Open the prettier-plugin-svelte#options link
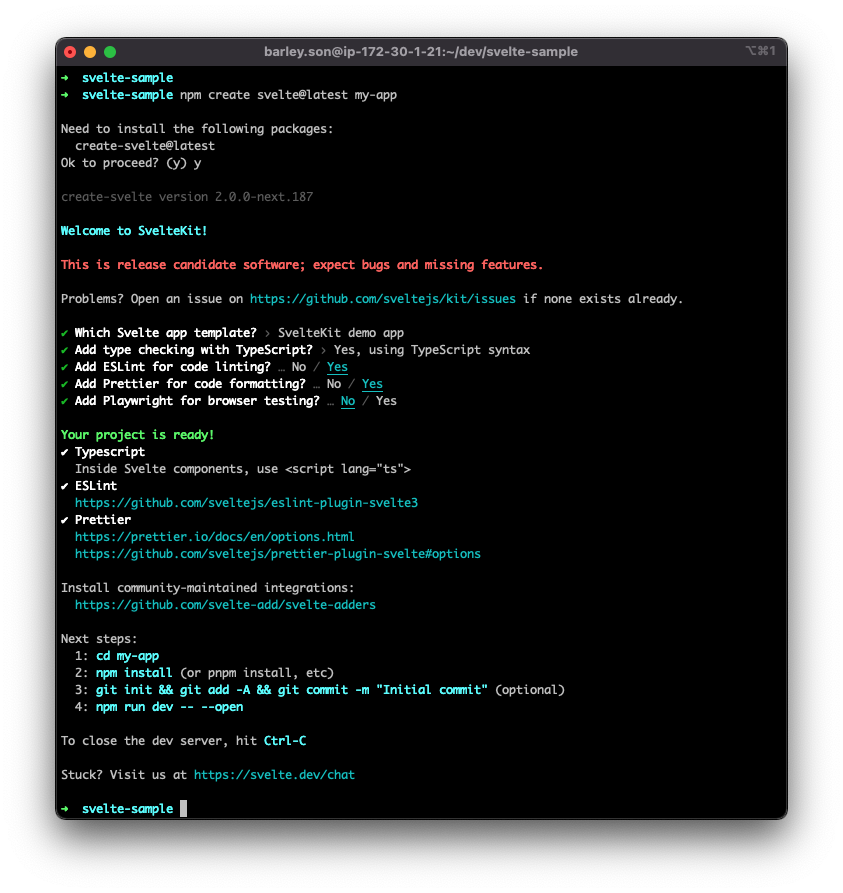This screenshot has height=893, width=843. (278, 554)
